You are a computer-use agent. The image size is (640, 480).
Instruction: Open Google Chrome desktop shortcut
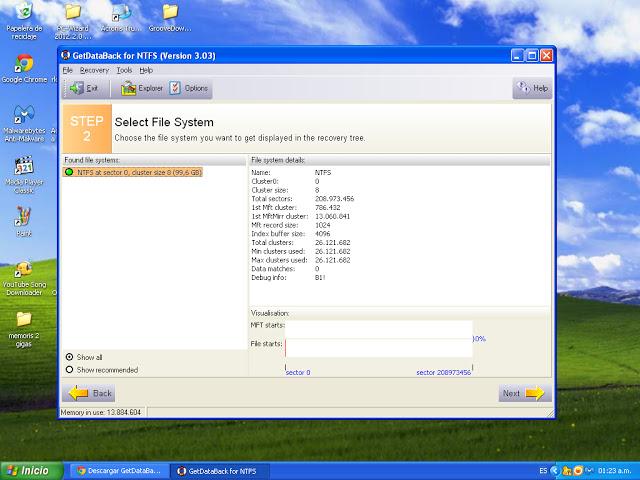point(23,66)
